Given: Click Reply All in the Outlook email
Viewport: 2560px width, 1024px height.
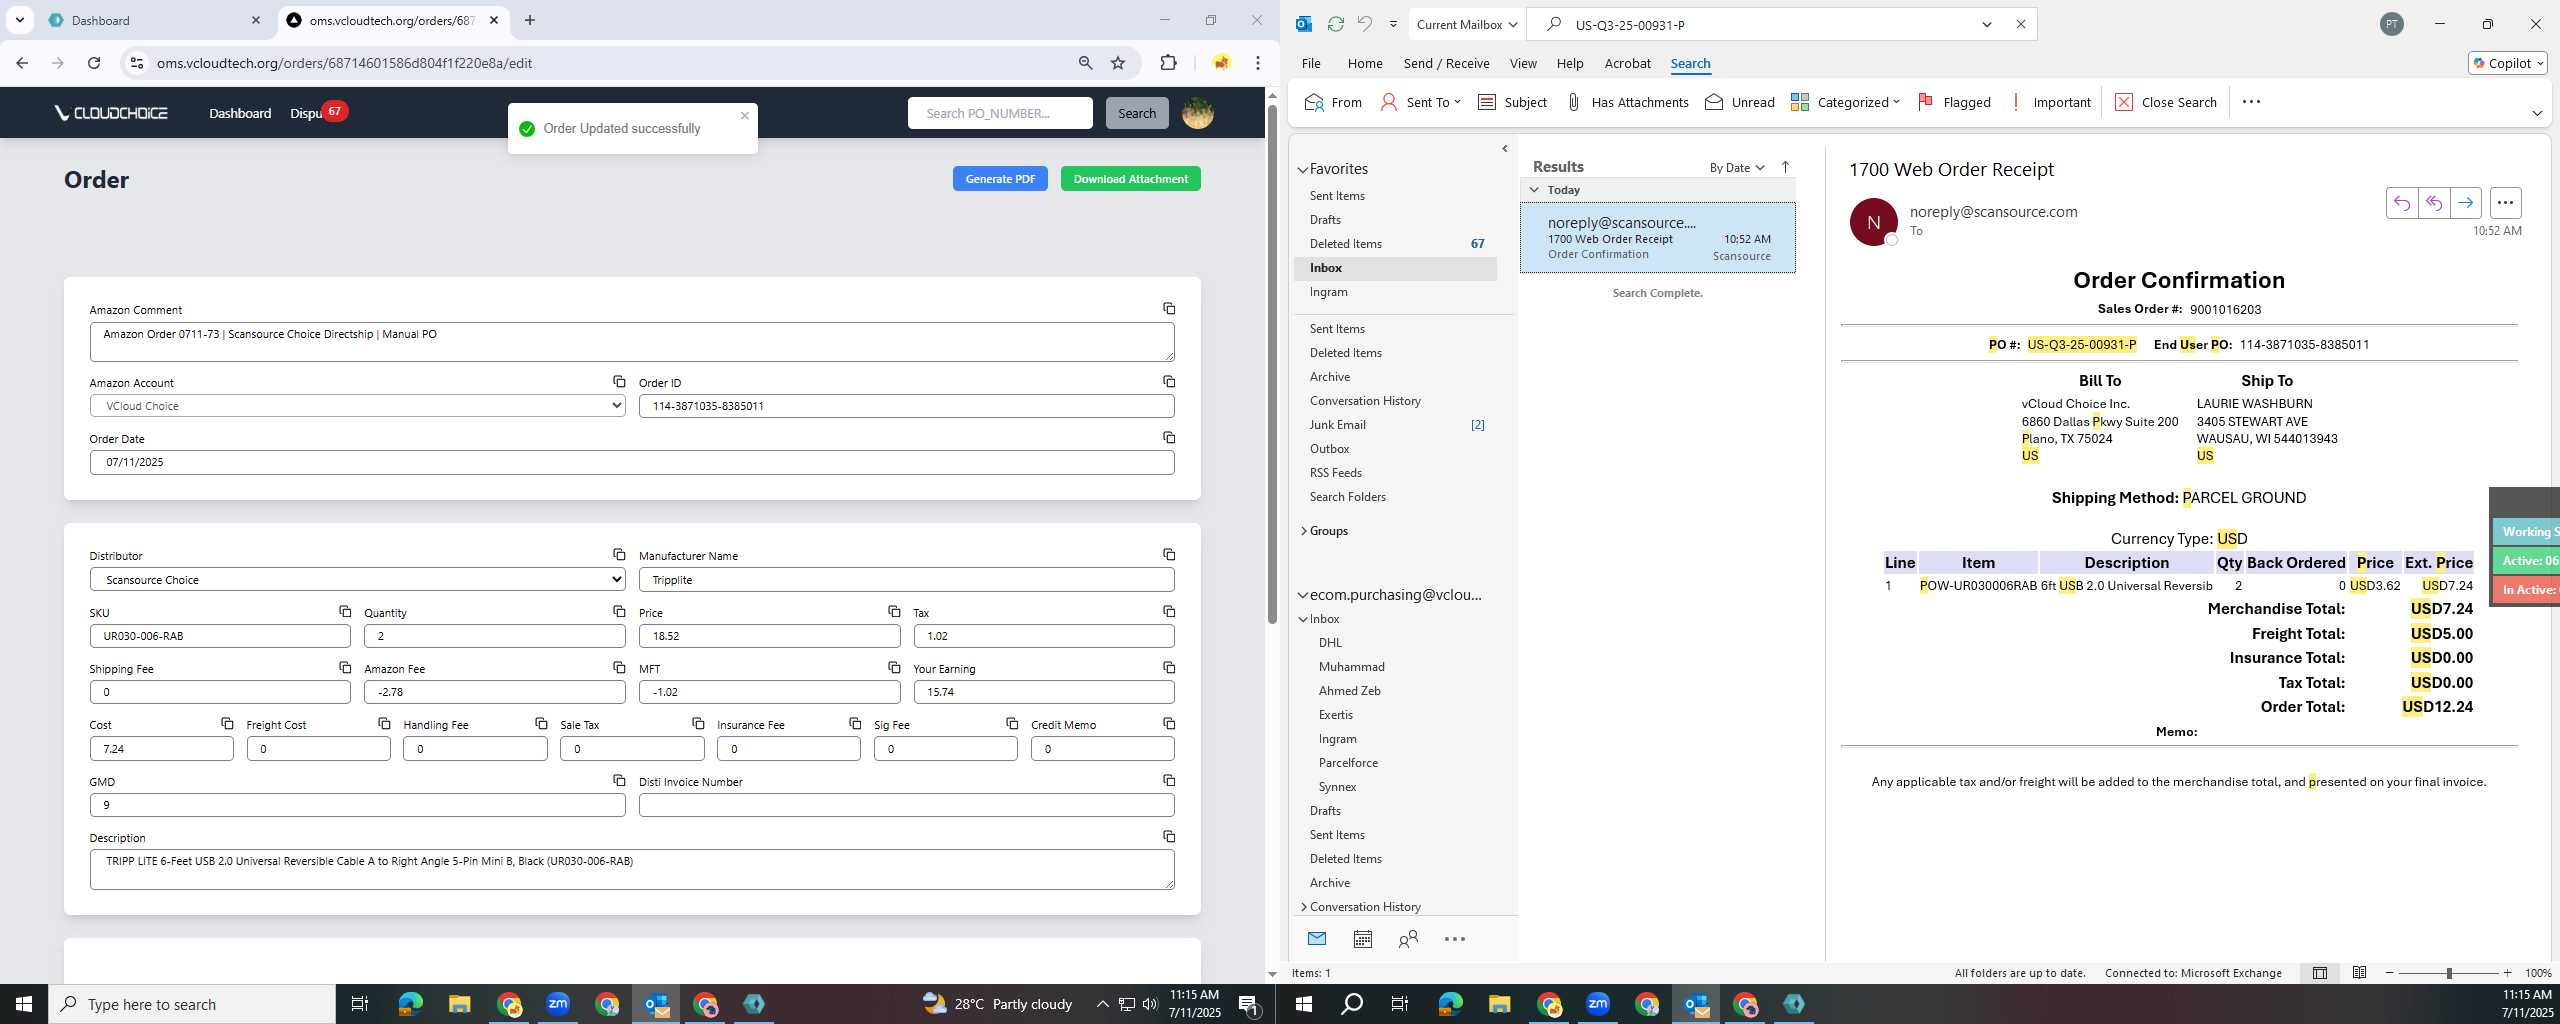Looking at the screenshot, I should tap(2433, 203).
